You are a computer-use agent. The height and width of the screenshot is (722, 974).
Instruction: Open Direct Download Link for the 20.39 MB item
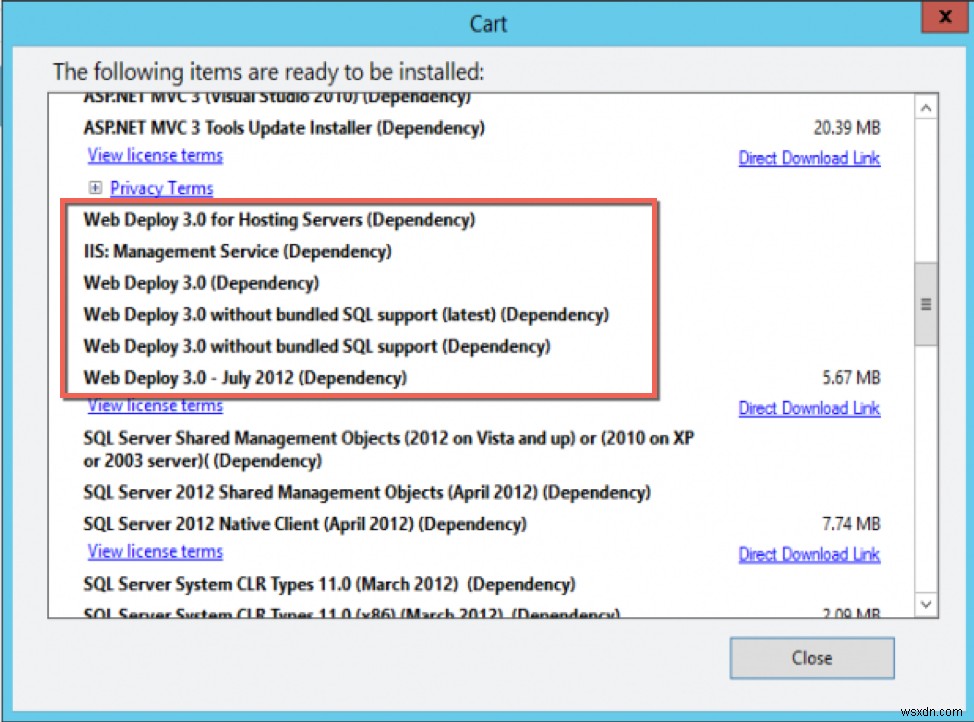(809, 158)
